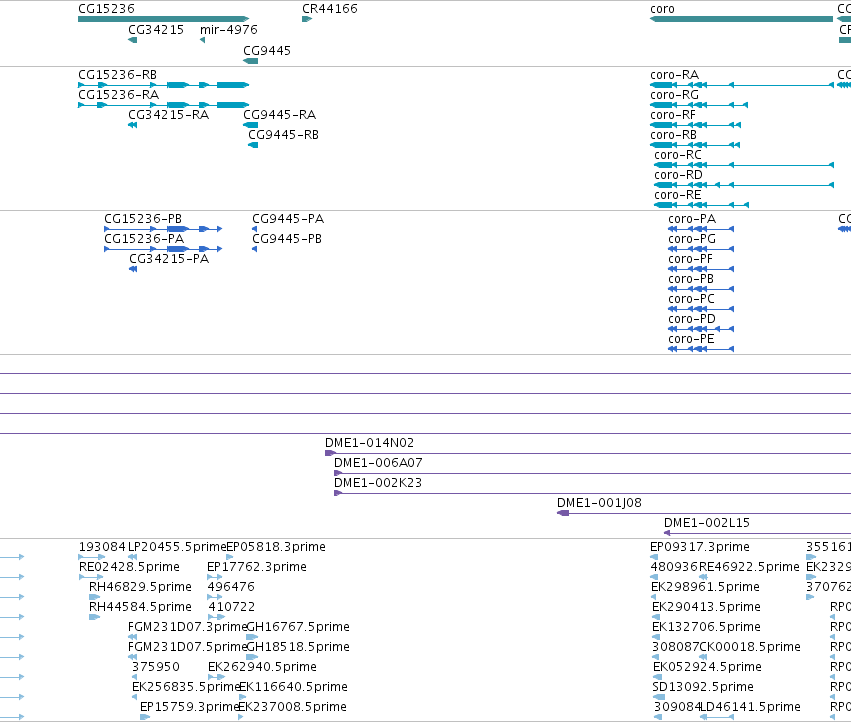851x722 pixels.
Task: Click the CG9445 gene label
Action: [x=266, y=50]
